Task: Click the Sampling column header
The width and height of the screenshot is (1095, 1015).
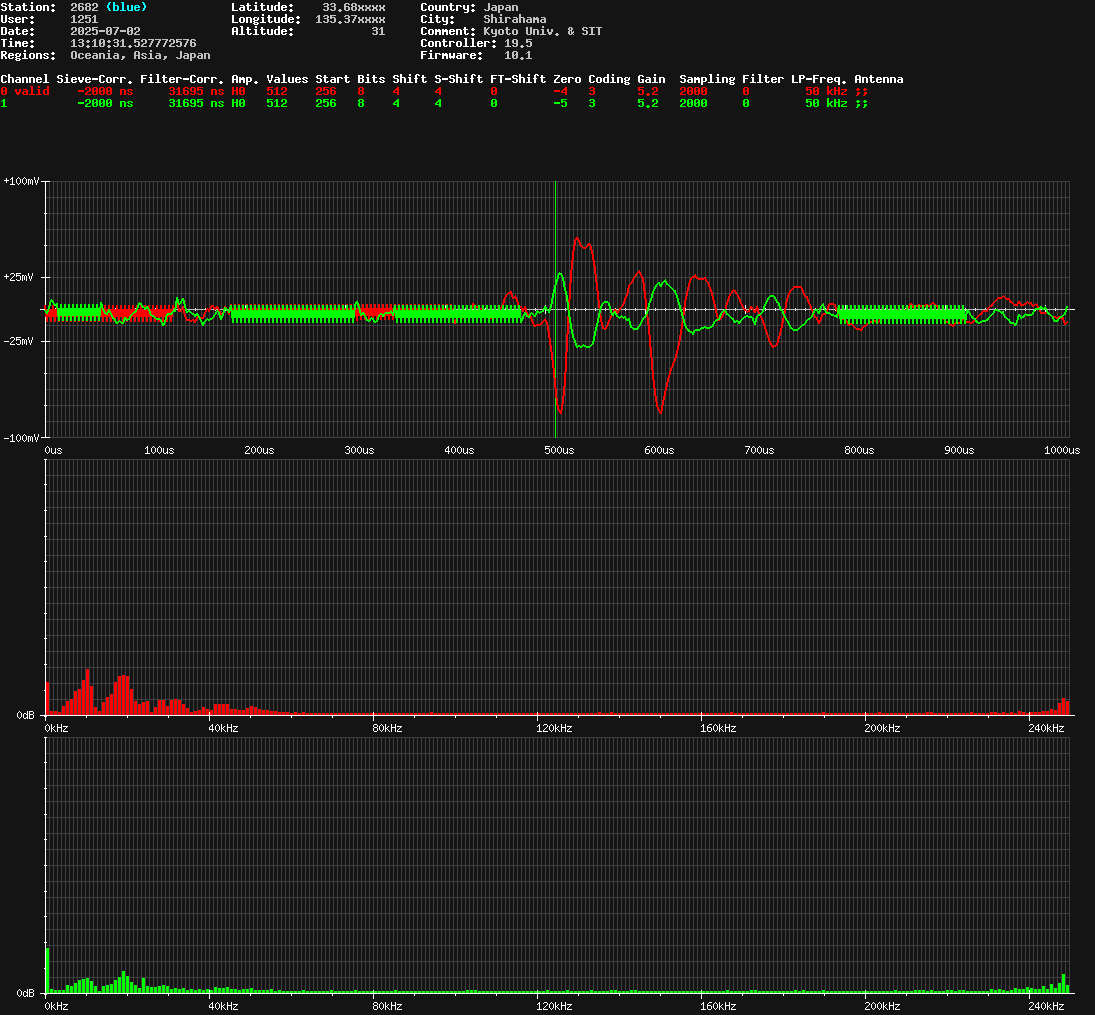Action: [707, 79]
